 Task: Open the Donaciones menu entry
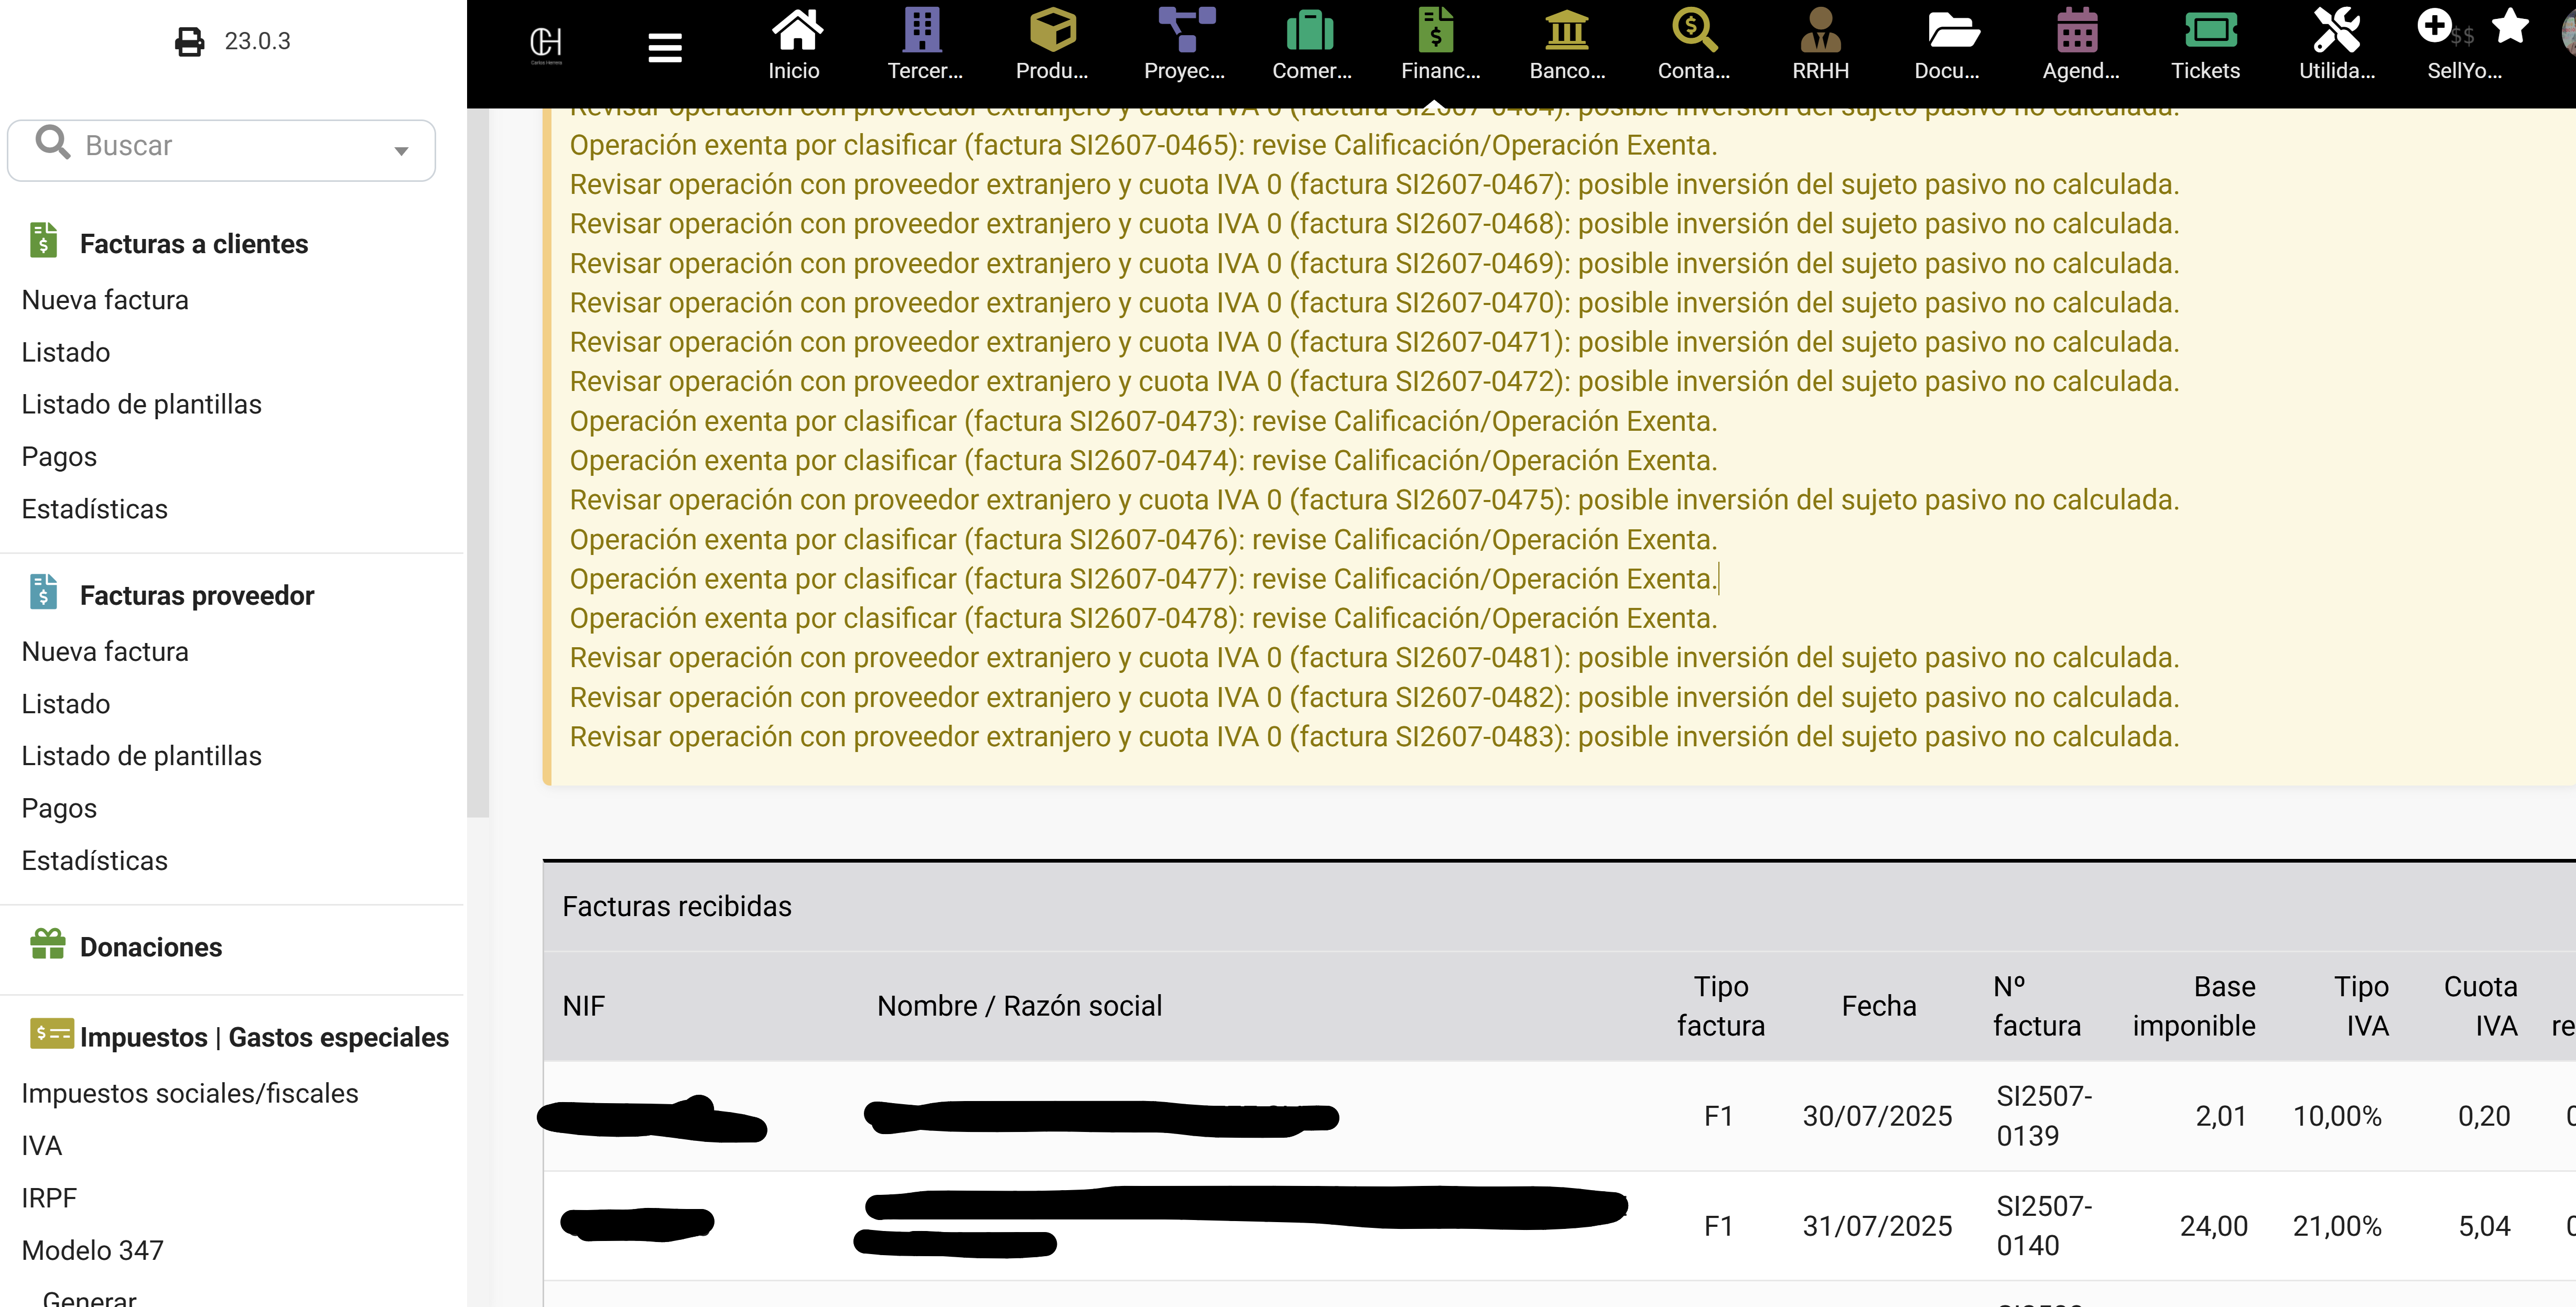coord(151,948)
